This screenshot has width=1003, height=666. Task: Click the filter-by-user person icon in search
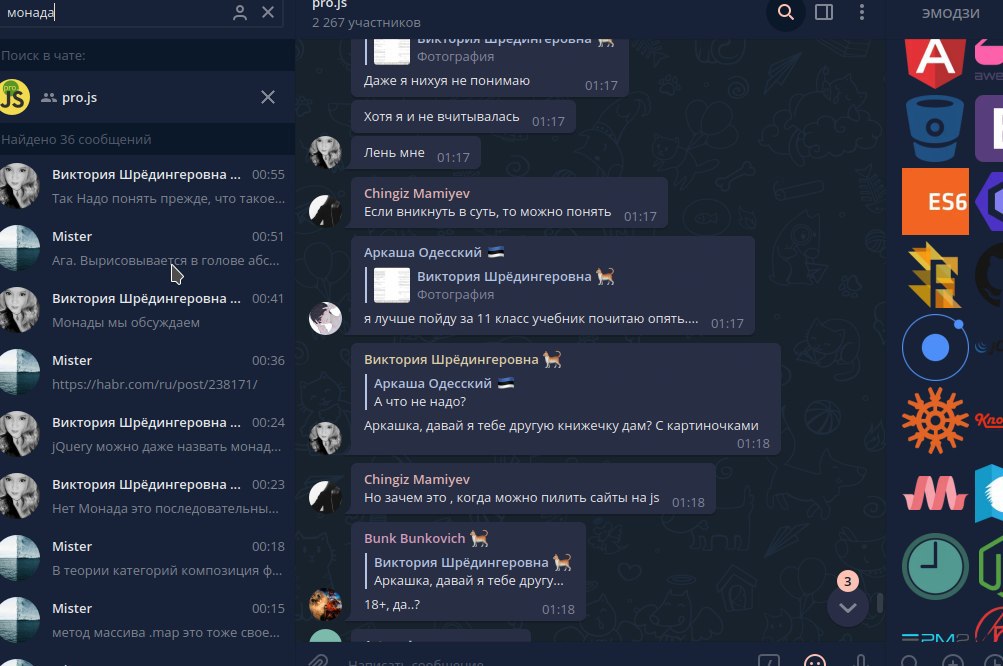pos(240,12)
